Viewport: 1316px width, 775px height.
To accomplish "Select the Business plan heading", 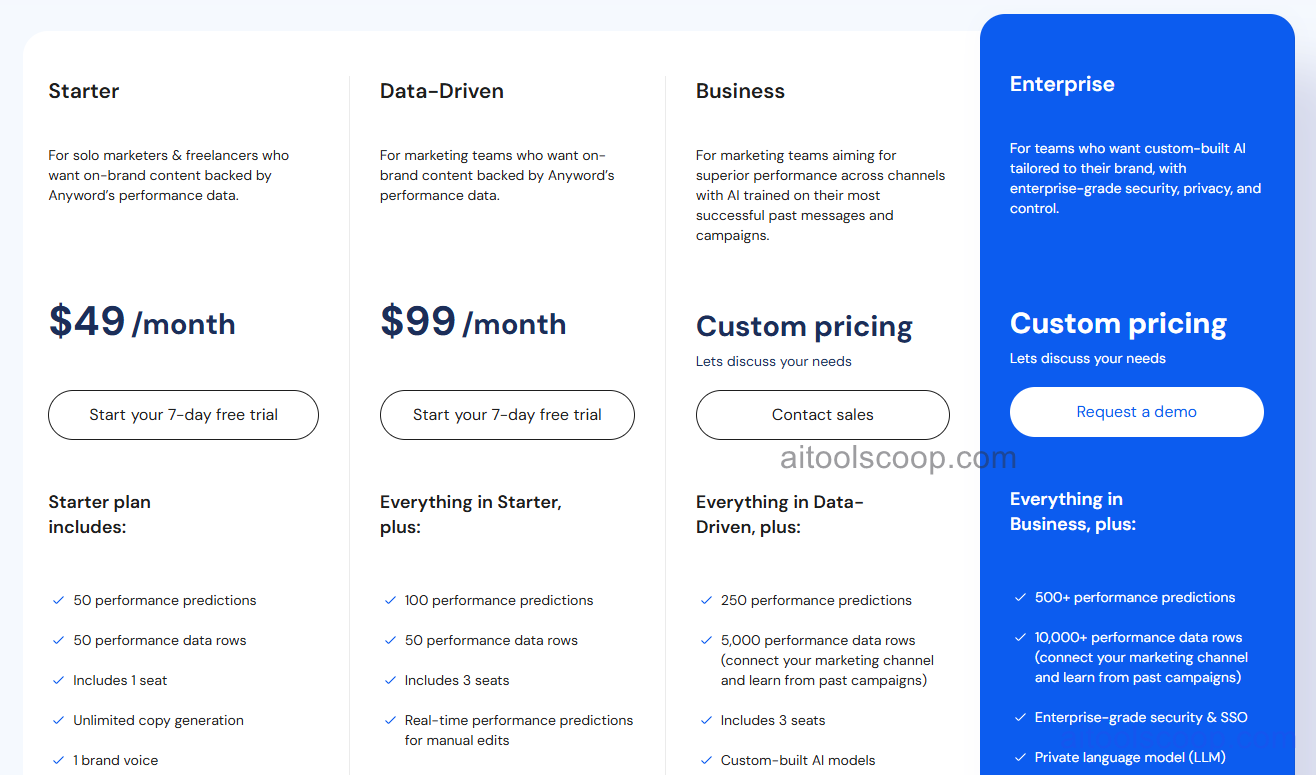I will tap(740, 90).
